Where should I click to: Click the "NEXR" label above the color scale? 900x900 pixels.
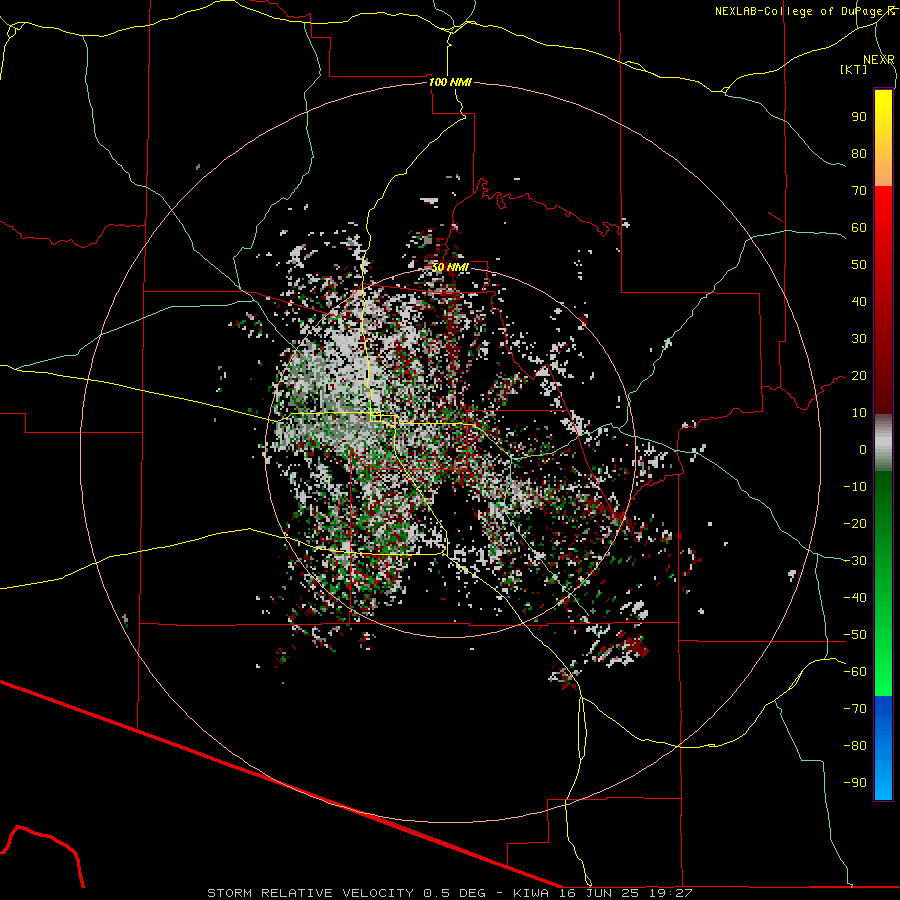tap(878, 60)
